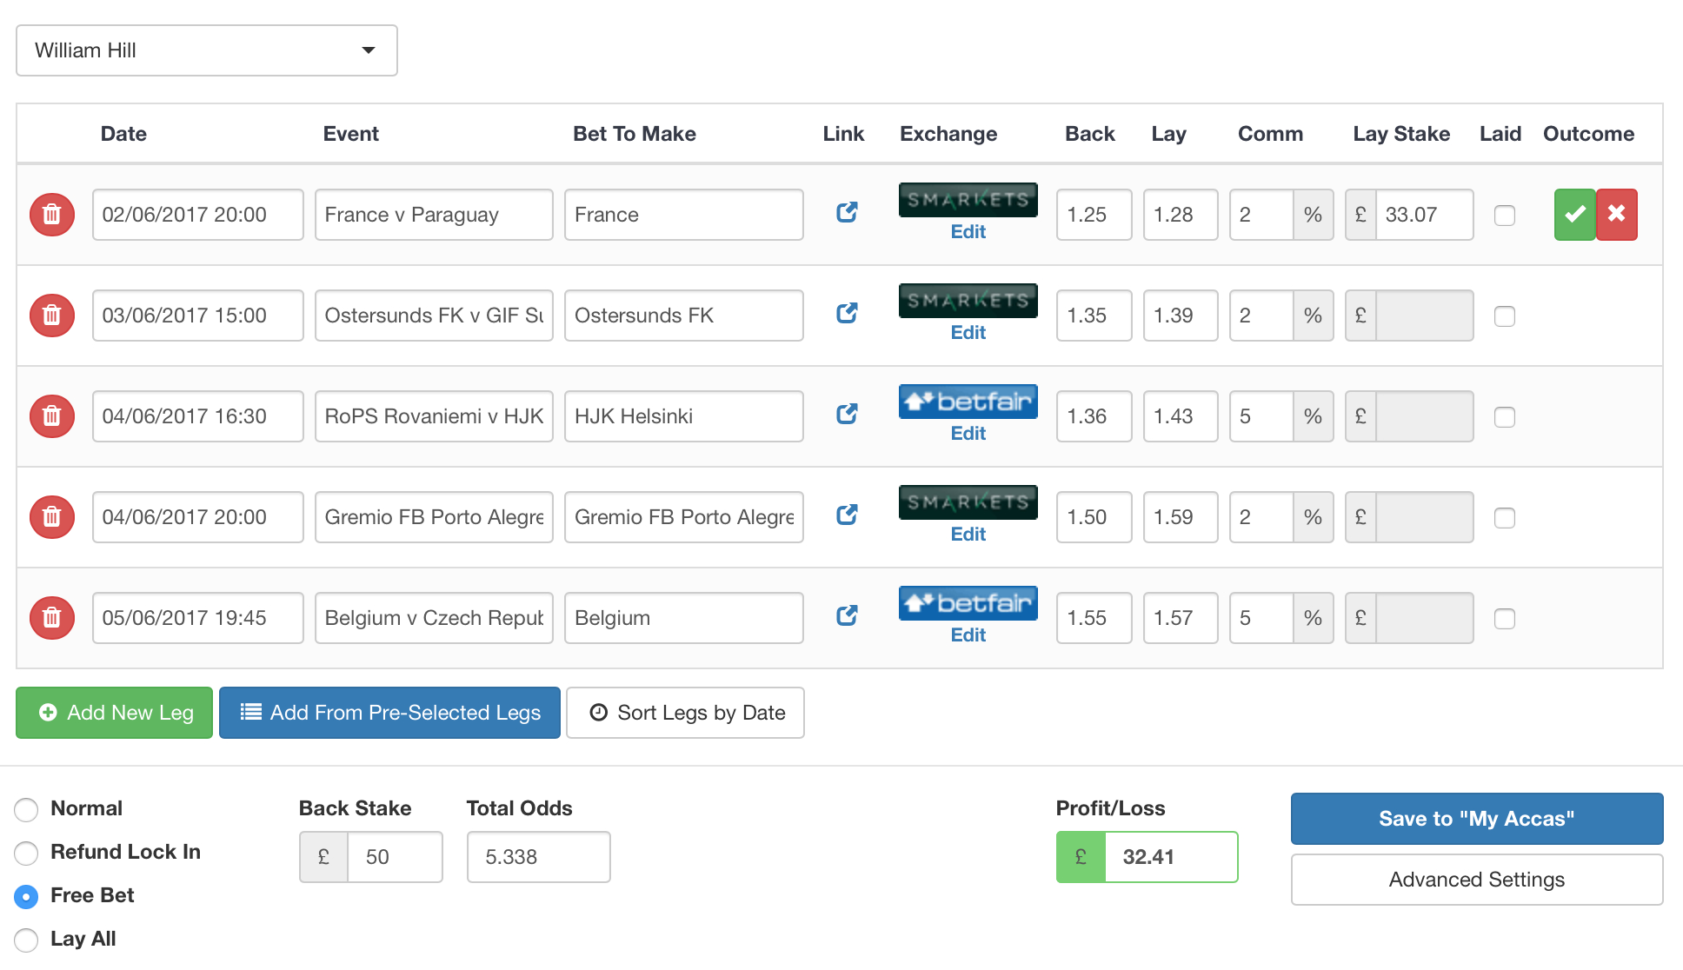The width and height of the screenshot is (1683, 970).
Task: Delete the RoPS Rovaniemi v HJK leg
Action: point(51,416)
